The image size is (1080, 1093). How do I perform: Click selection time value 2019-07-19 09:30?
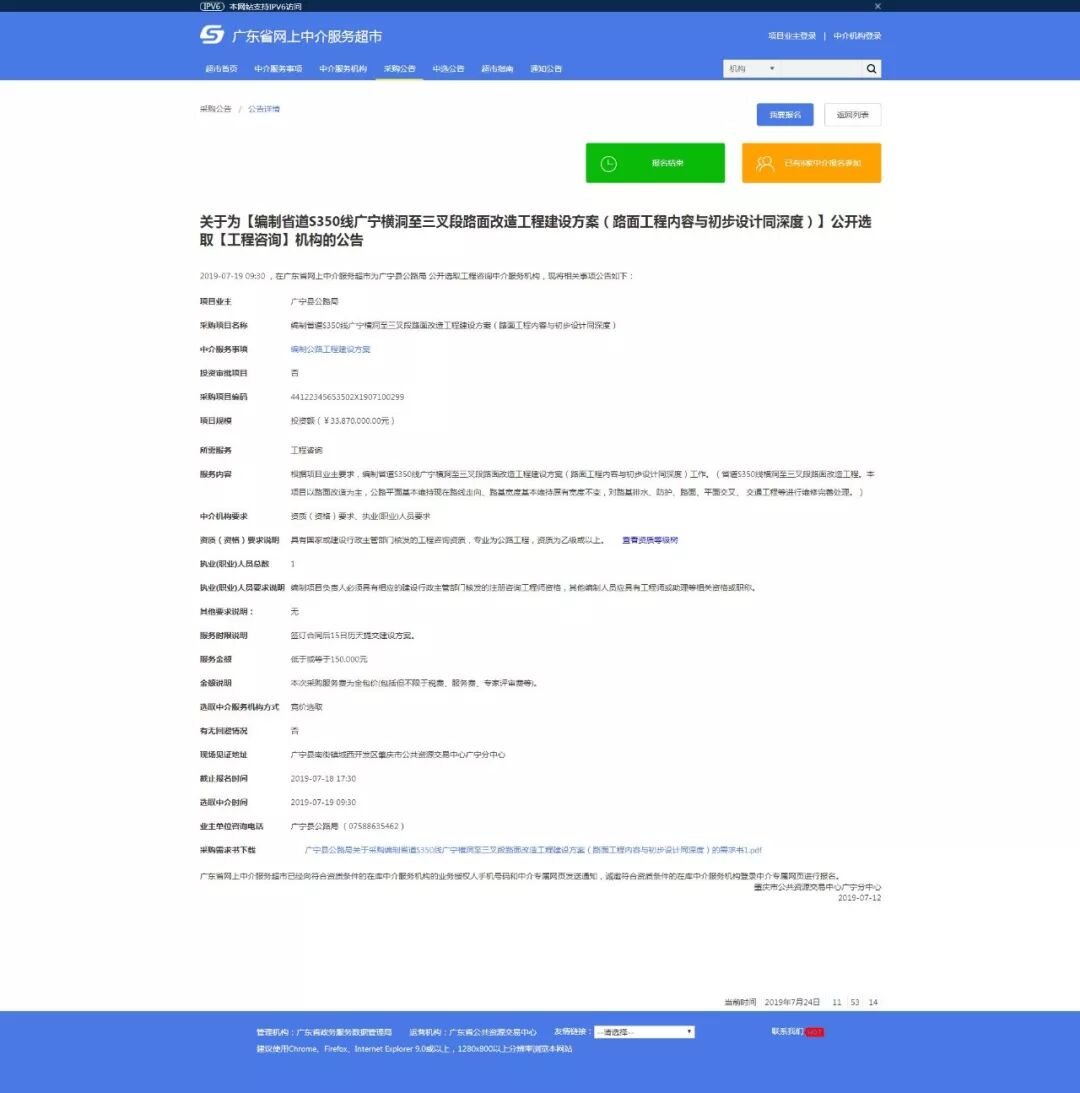(x=323, y=802)
